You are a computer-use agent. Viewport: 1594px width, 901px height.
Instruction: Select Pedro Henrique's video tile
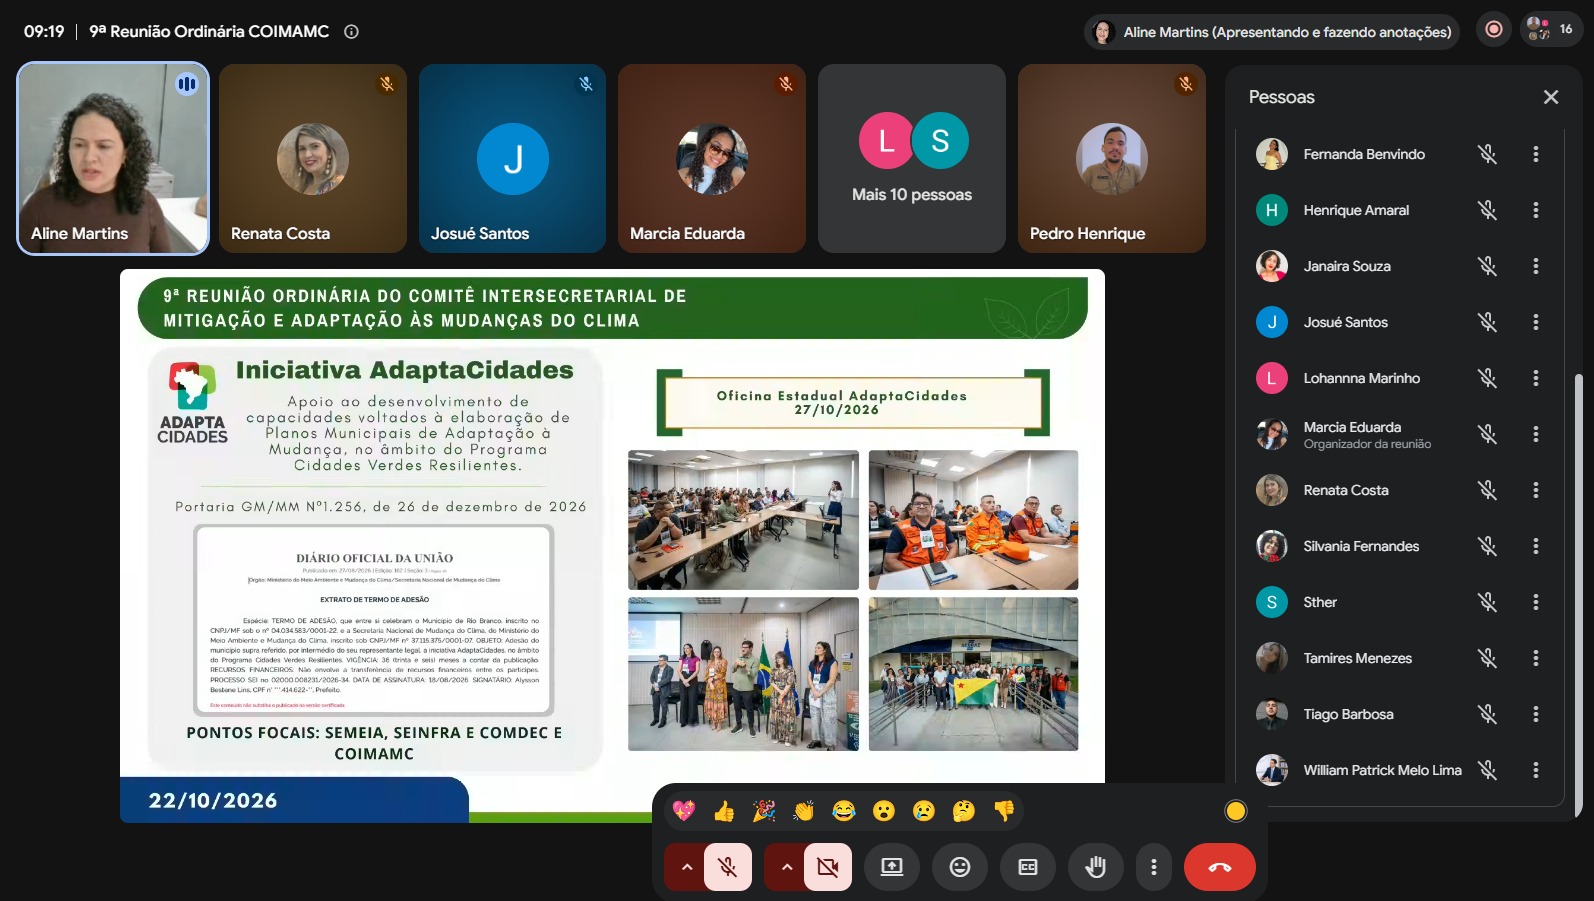click(x=1112, y=158)
